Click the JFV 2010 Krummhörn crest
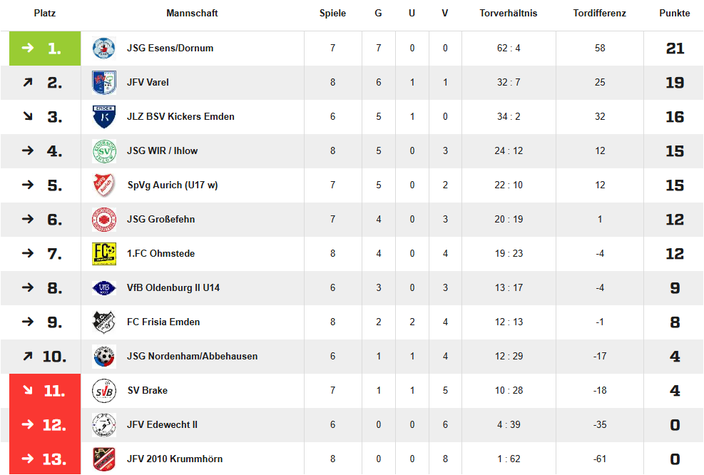704x475 pixels. coord(104,459)
